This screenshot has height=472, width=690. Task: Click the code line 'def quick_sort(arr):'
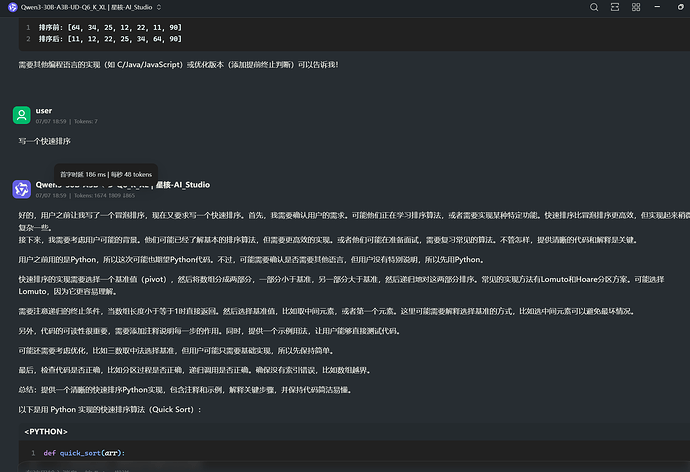(84, 453)
